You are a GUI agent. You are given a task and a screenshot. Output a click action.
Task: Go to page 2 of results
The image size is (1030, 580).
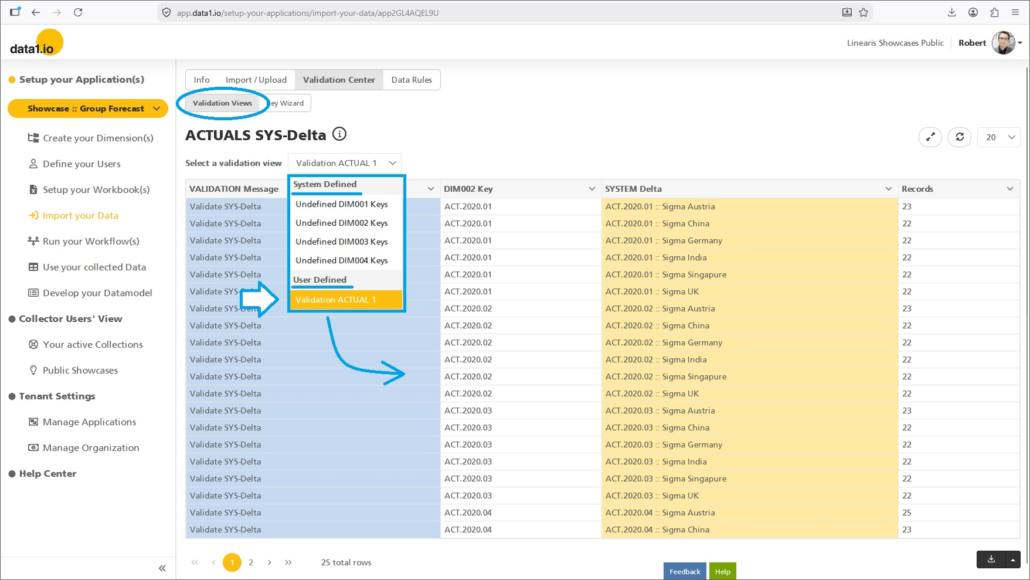point(251,563)
